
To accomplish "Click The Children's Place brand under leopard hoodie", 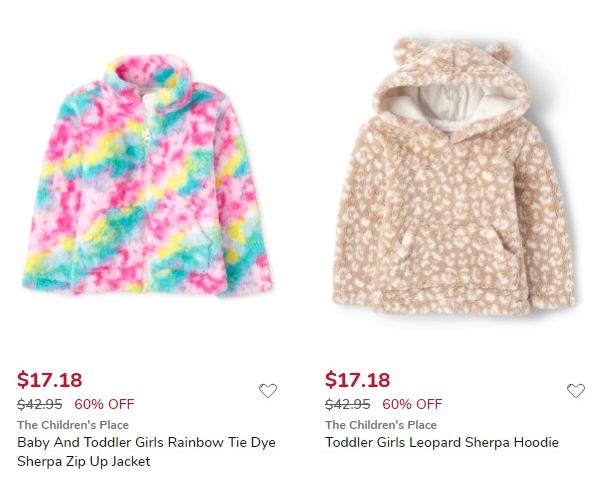I will (x=381, y=425).
